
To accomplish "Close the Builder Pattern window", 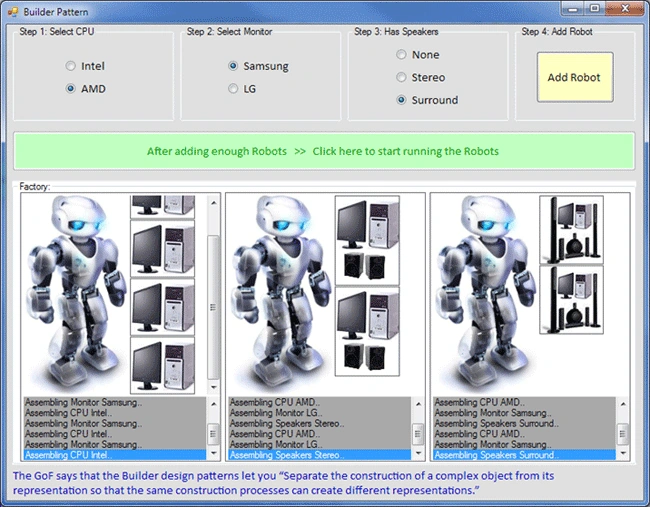I will [624, 9].
